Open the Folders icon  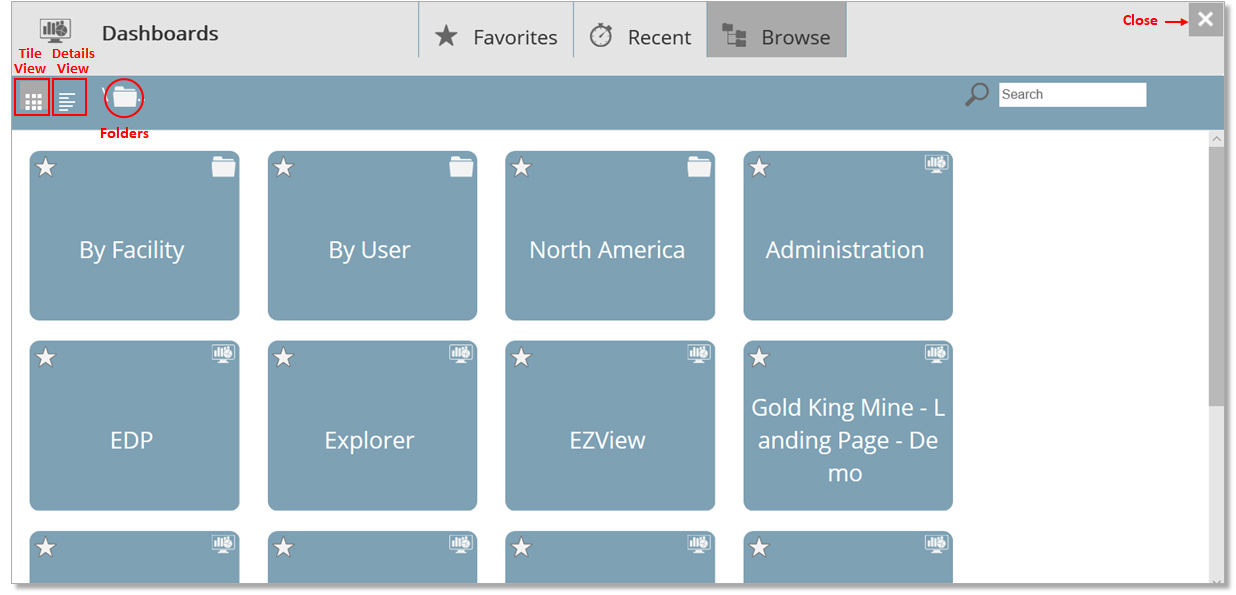click(x=123, y=96)
